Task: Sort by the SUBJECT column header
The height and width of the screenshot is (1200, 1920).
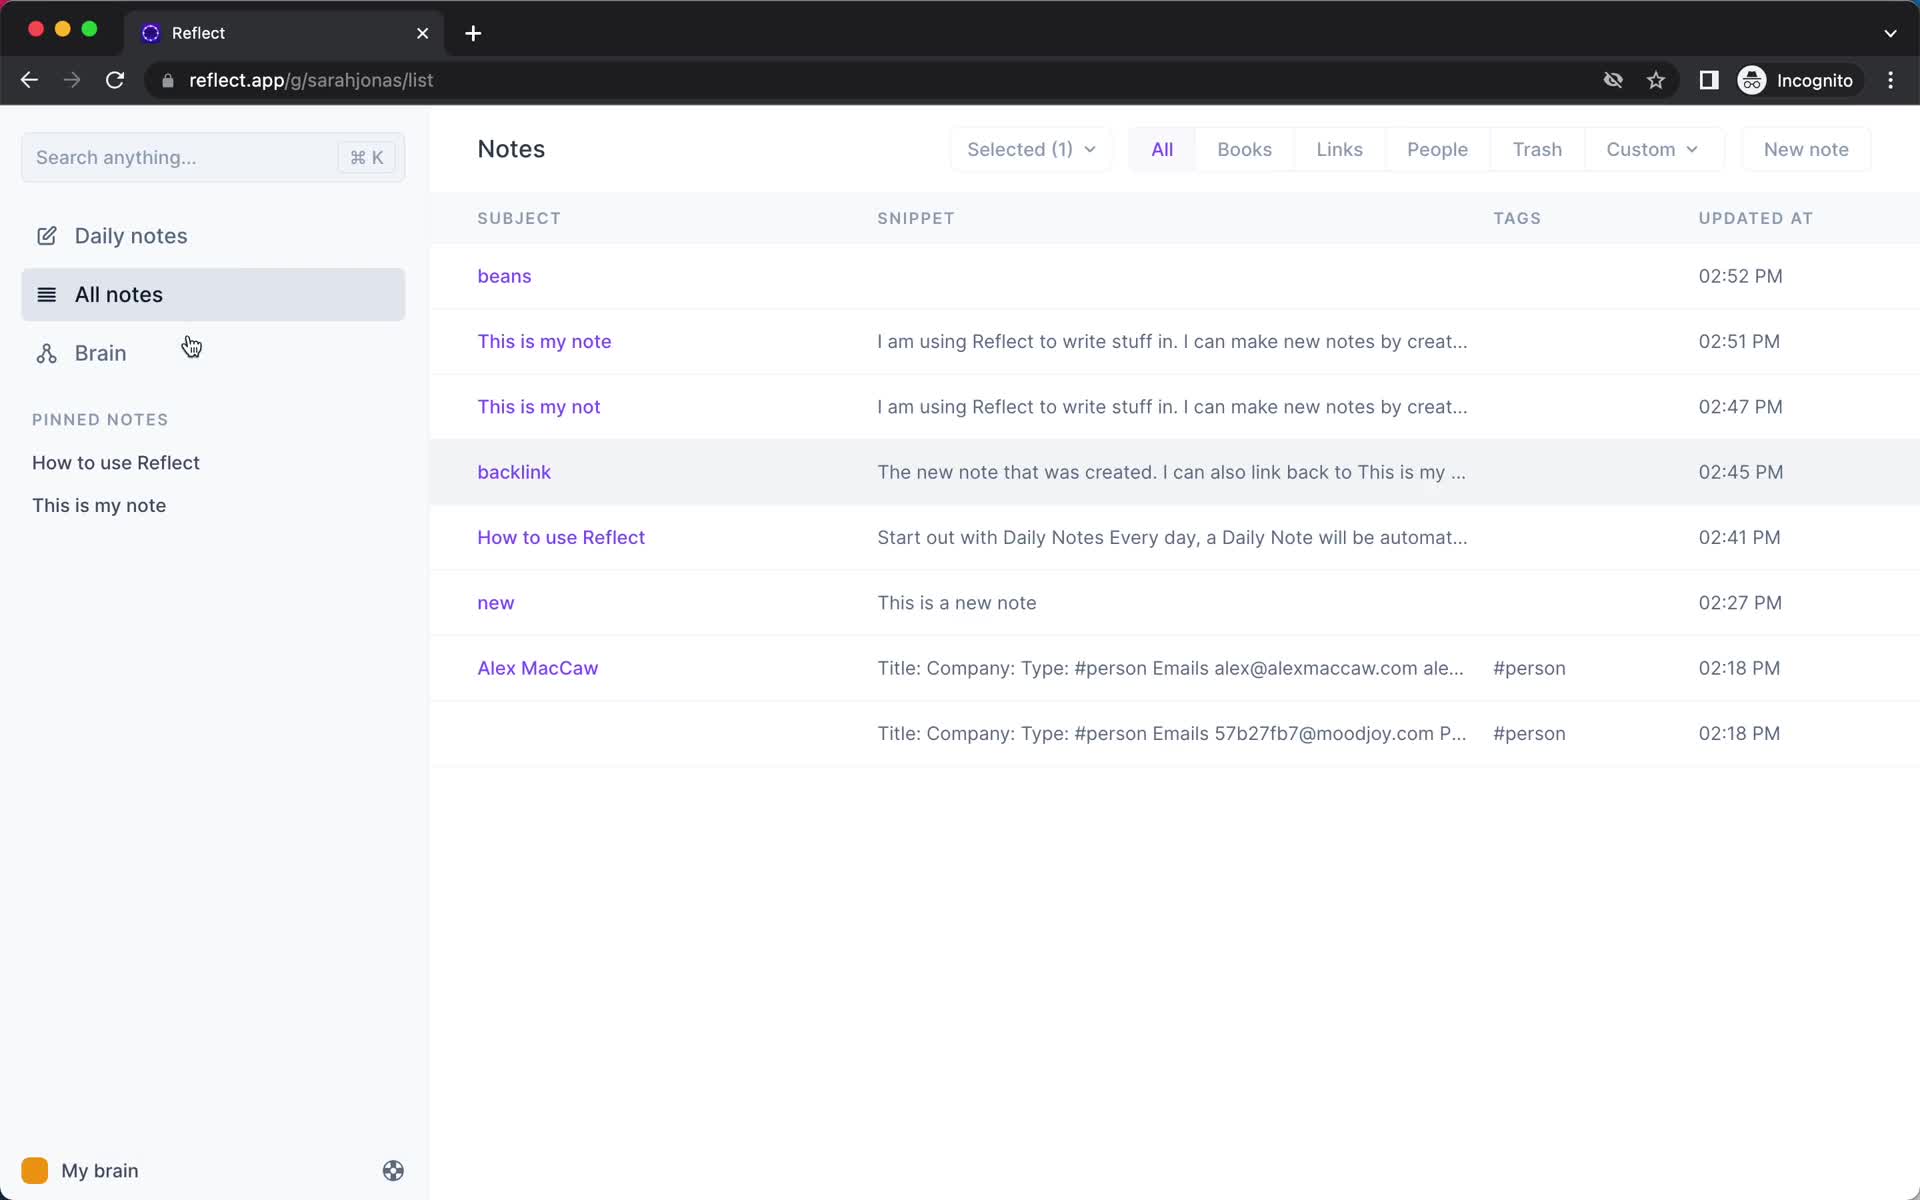Action: coord(519,218)
